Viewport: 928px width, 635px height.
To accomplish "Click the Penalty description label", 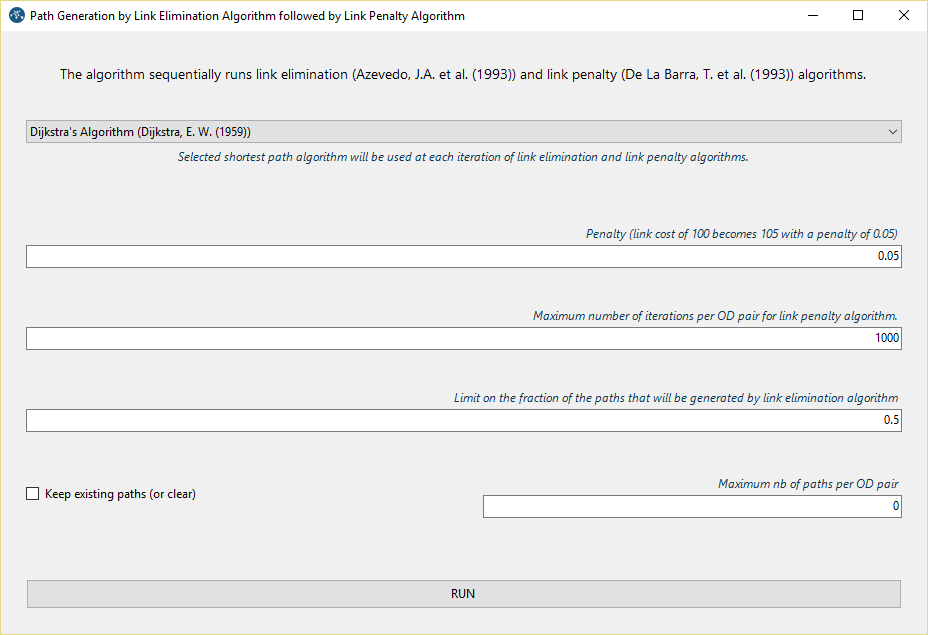I will (x=741, y=234).
